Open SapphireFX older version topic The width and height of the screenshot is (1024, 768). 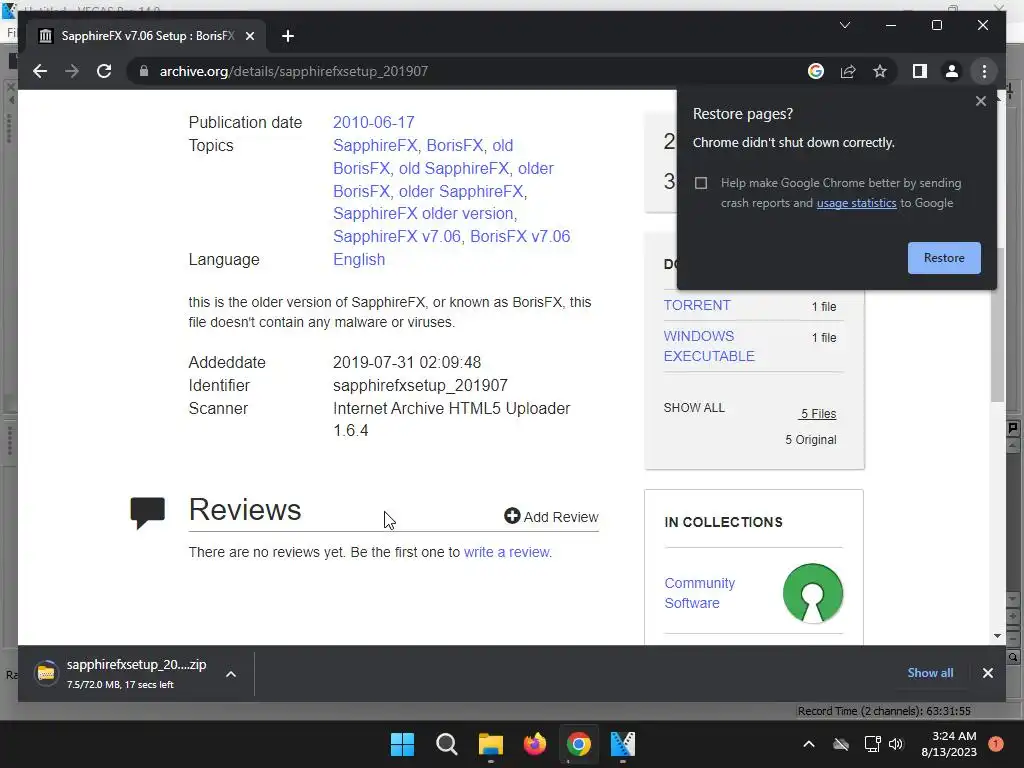click(424, 214)
